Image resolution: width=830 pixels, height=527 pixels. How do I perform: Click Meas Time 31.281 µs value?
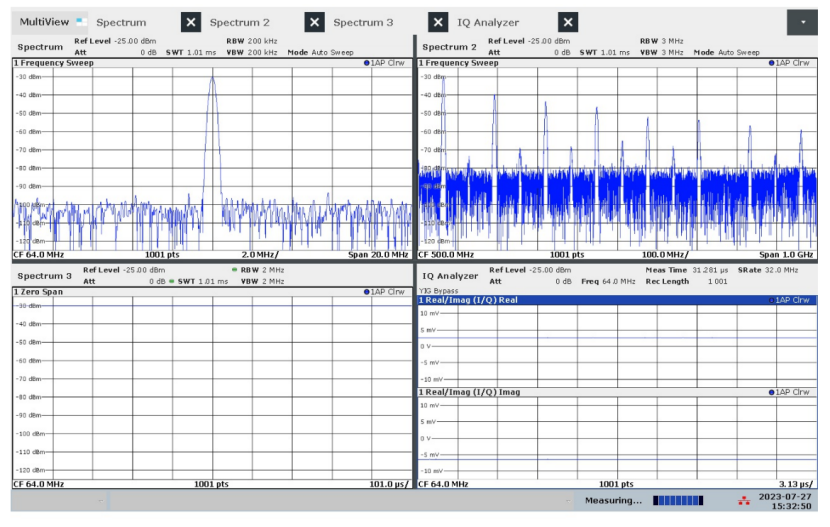tap(687, 270)
